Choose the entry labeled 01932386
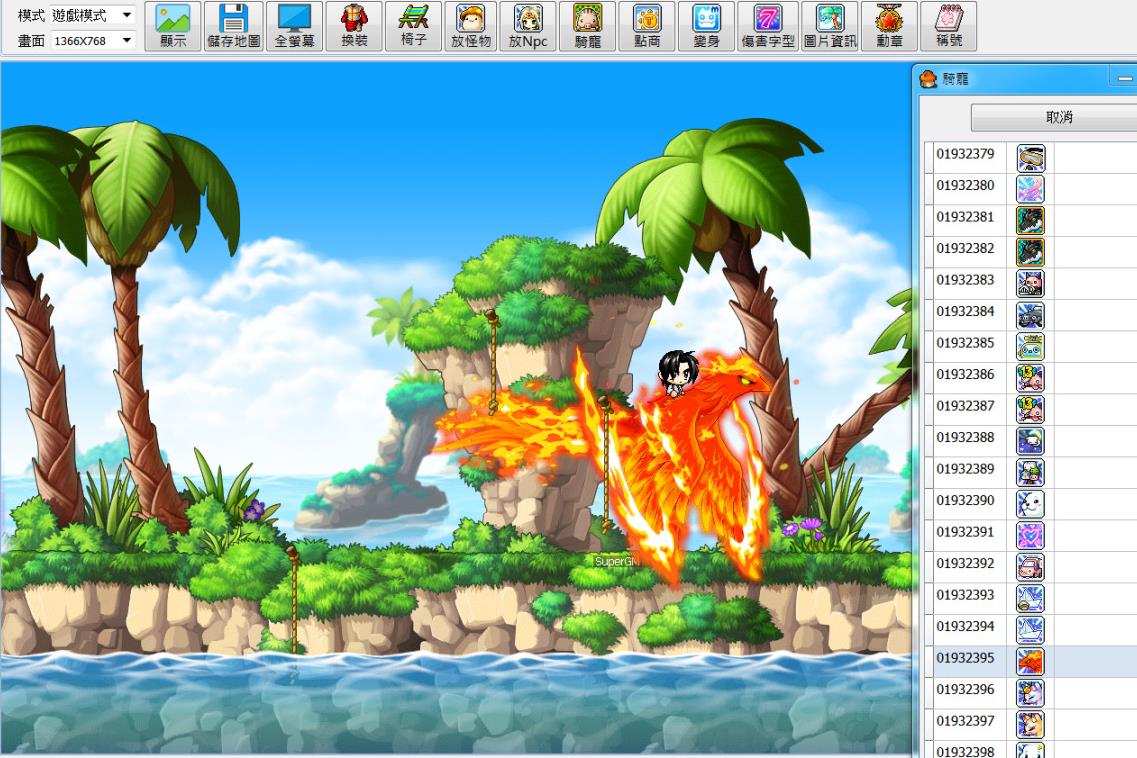Image resolution: width=1137 pixels, height=758 pixels. 965,374
